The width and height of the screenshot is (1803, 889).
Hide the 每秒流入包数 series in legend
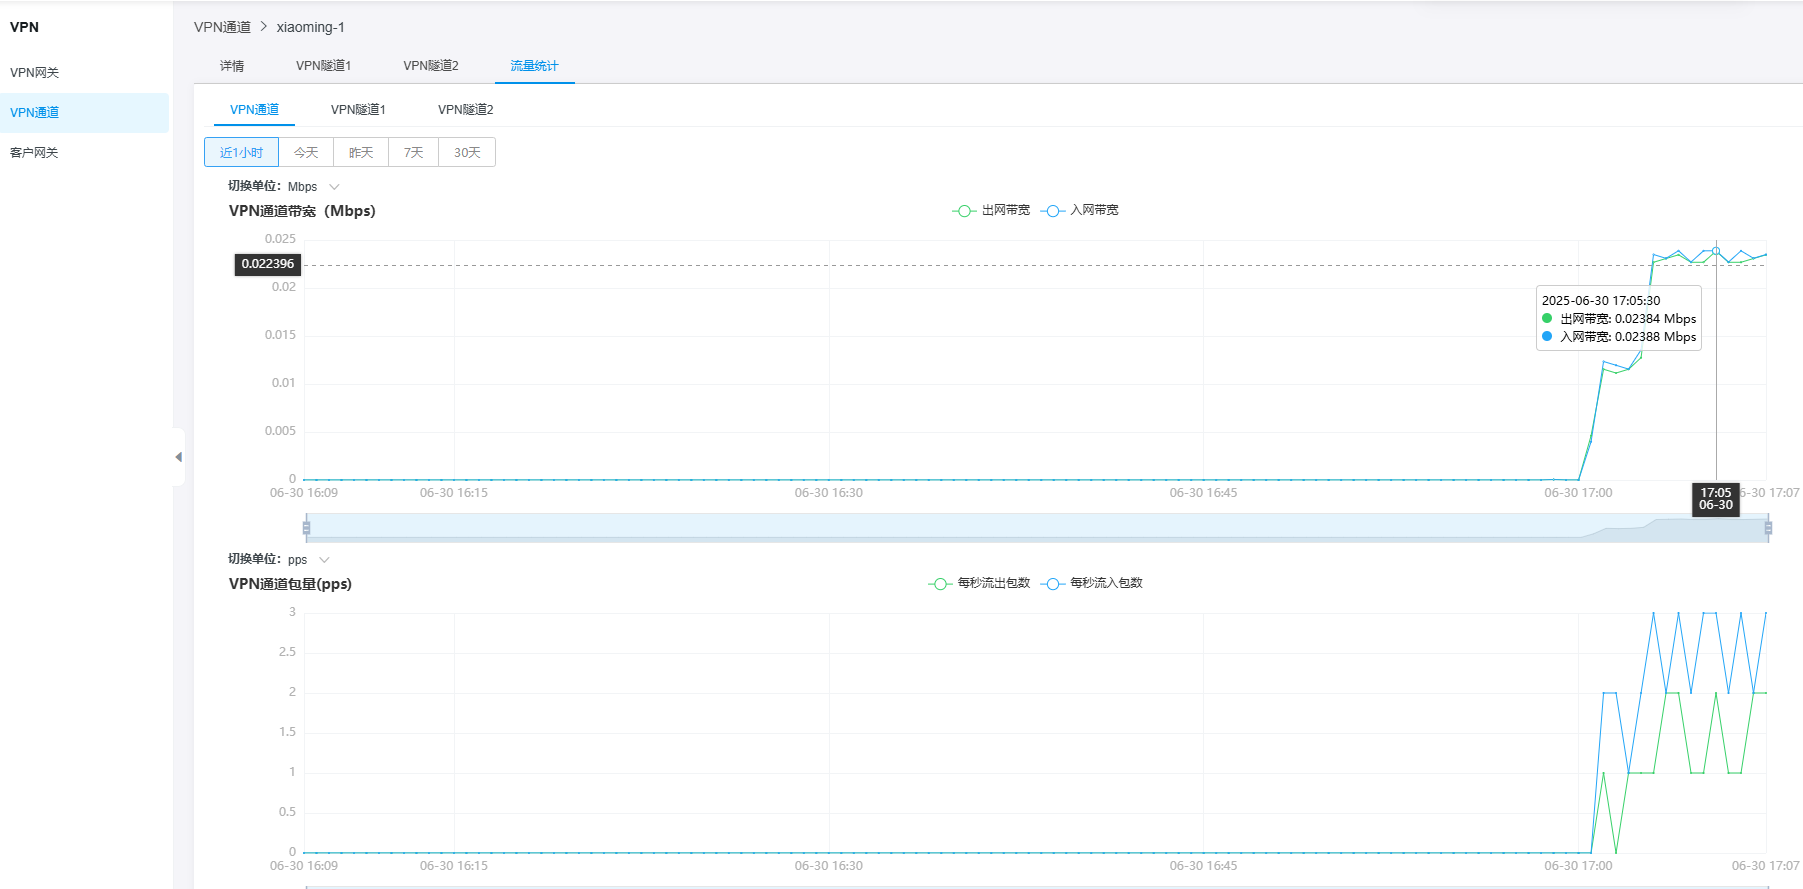(1092, 583)
